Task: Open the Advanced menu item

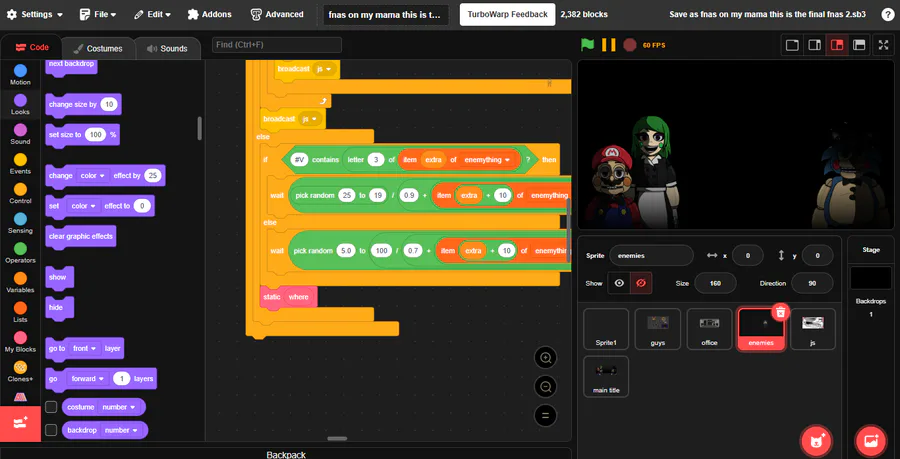Action: point(277,14)
